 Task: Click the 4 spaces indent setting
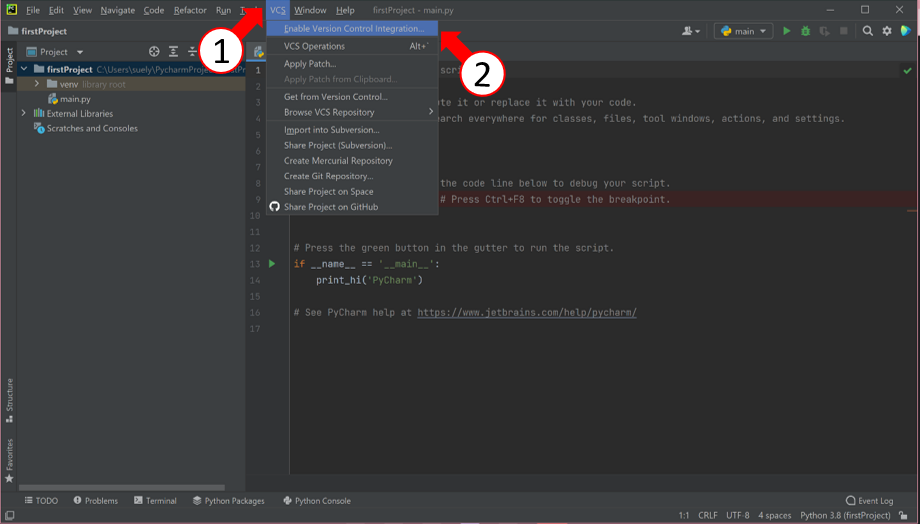[774, 515]
